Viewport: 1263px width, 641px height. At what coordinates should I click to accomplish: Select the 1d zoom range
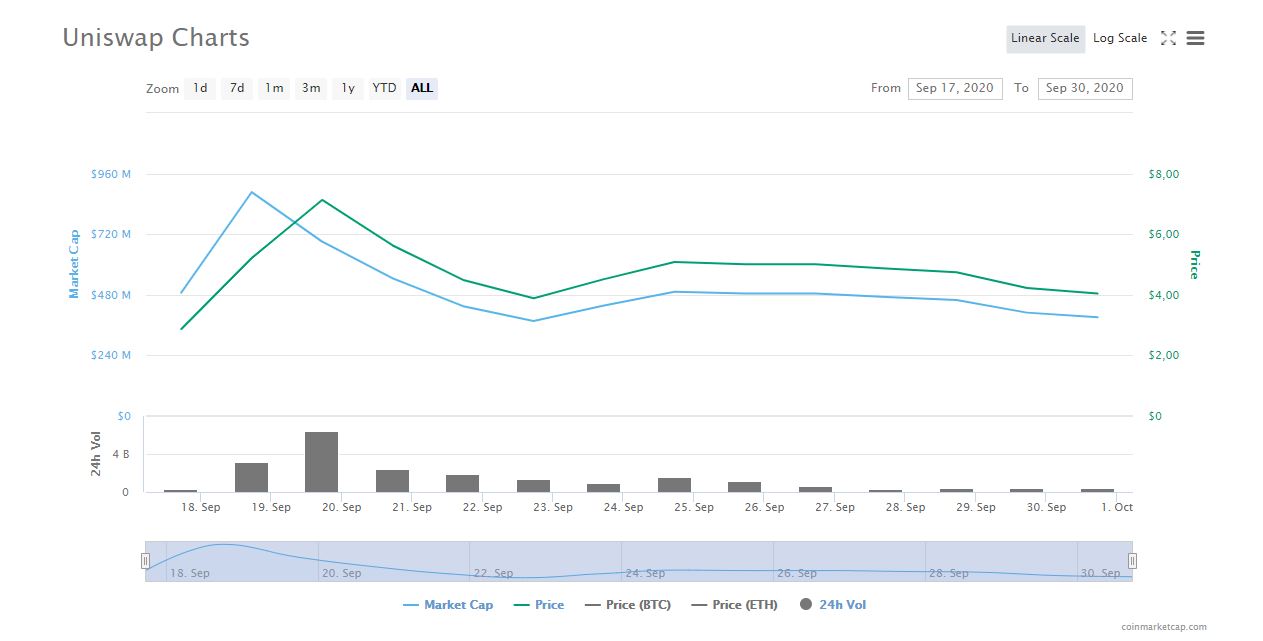pos(200,88)
